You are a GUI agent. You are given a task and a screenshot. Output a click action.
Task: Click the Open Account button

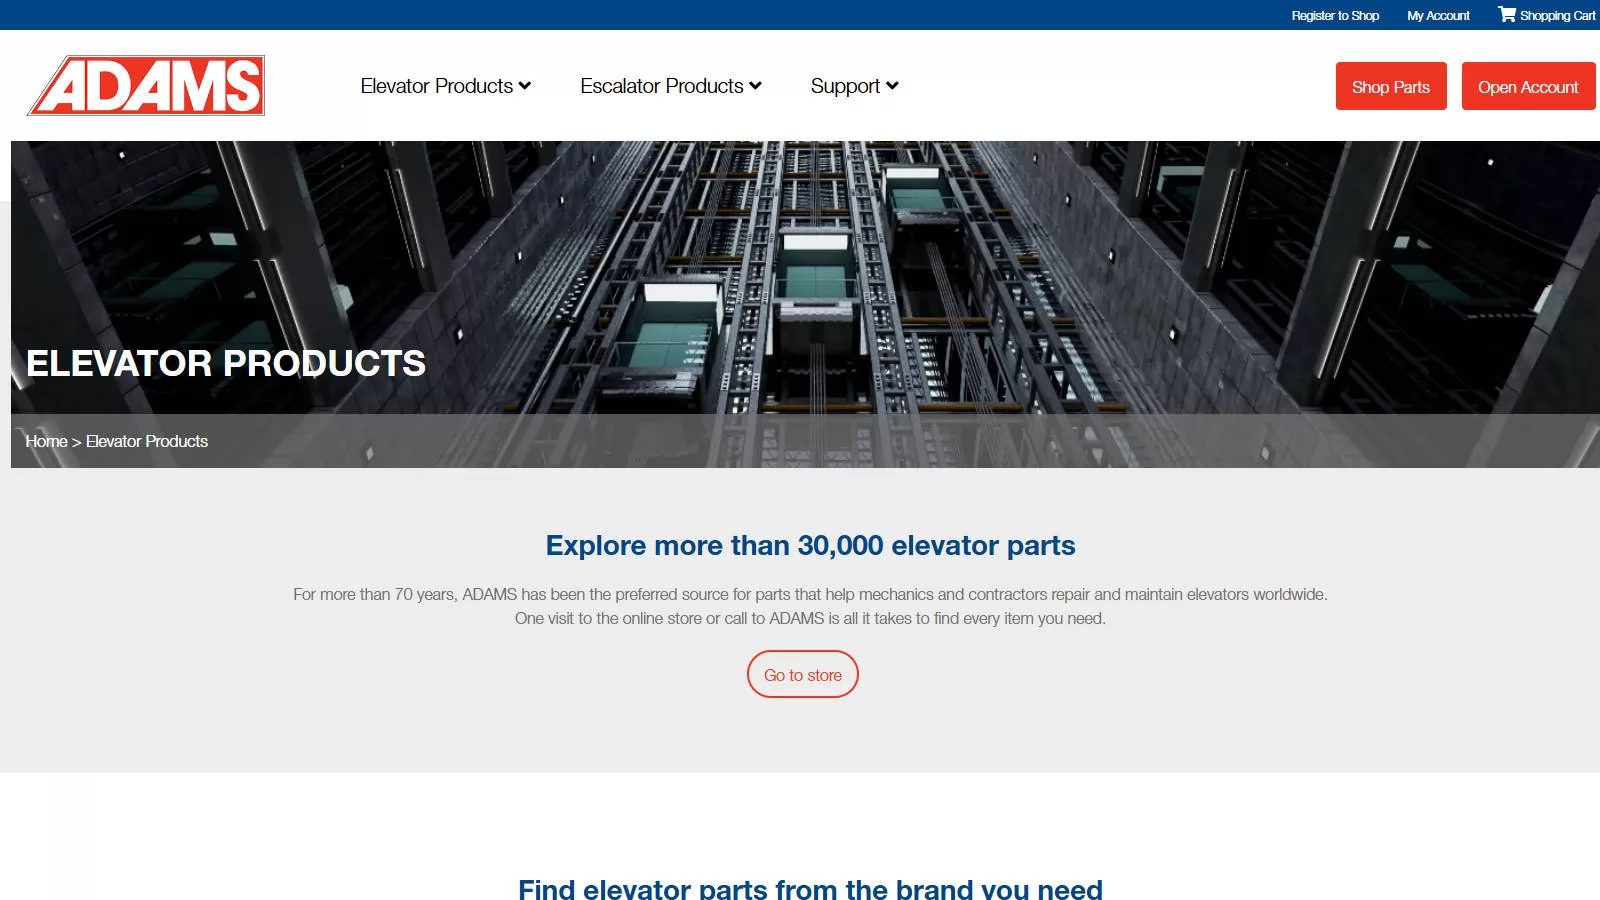tap(1528, 87)
